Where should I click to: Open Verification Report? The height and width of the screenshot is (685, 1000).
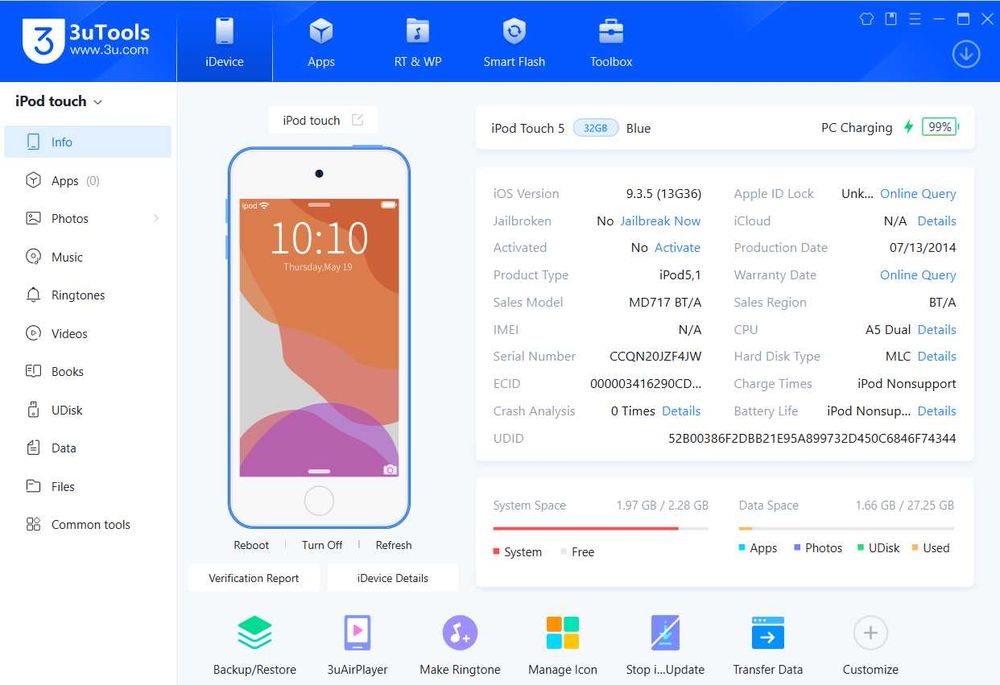click(x=253, y=578)
